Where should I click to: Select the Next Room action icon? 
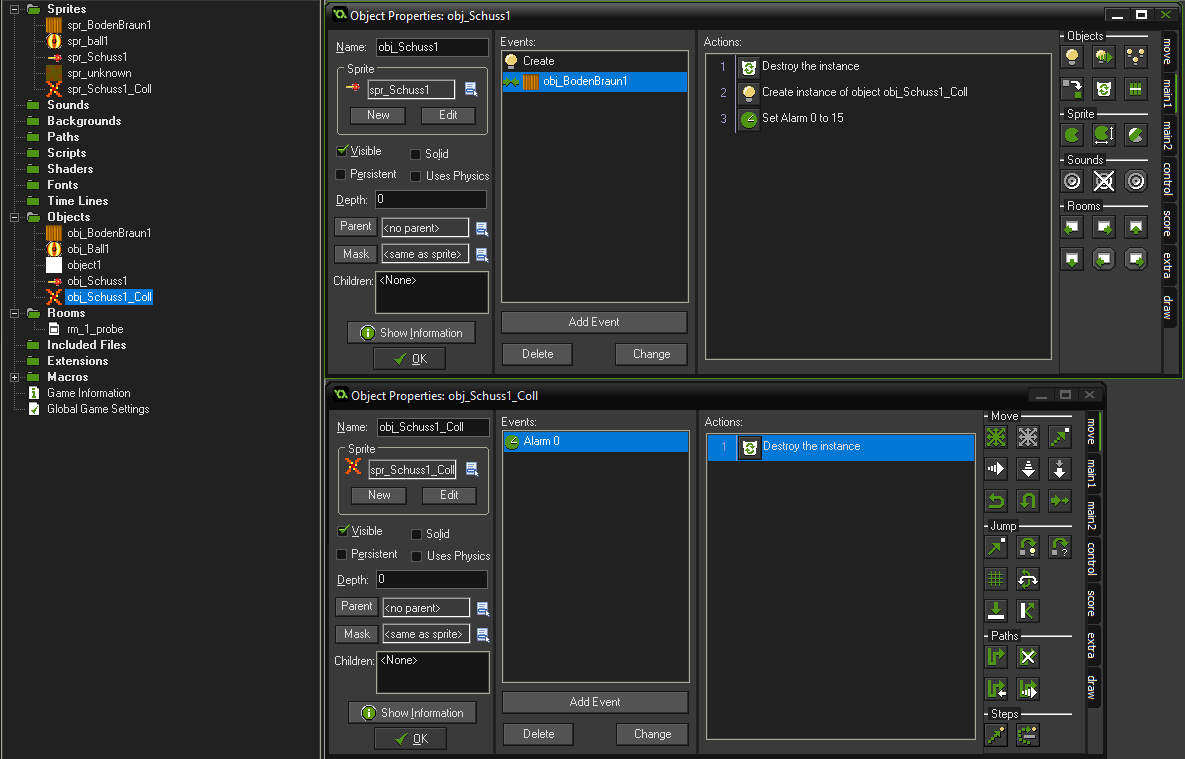(1104, 227)
